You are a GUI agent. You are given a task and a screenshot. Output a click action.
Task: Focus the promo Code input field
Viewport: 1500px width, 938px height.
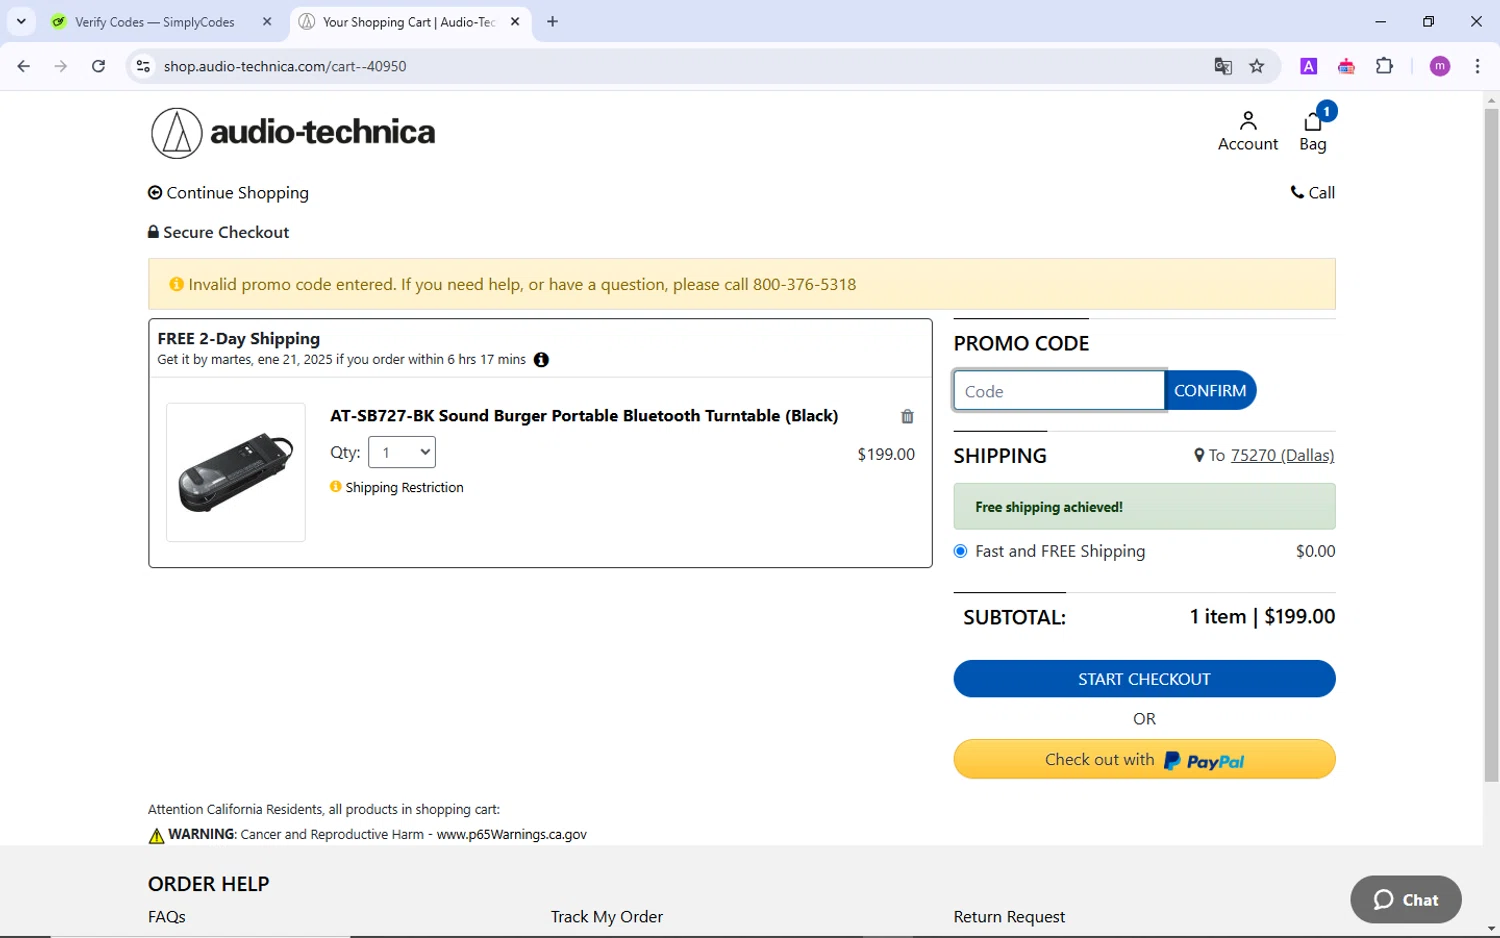tap(1059, 390)
